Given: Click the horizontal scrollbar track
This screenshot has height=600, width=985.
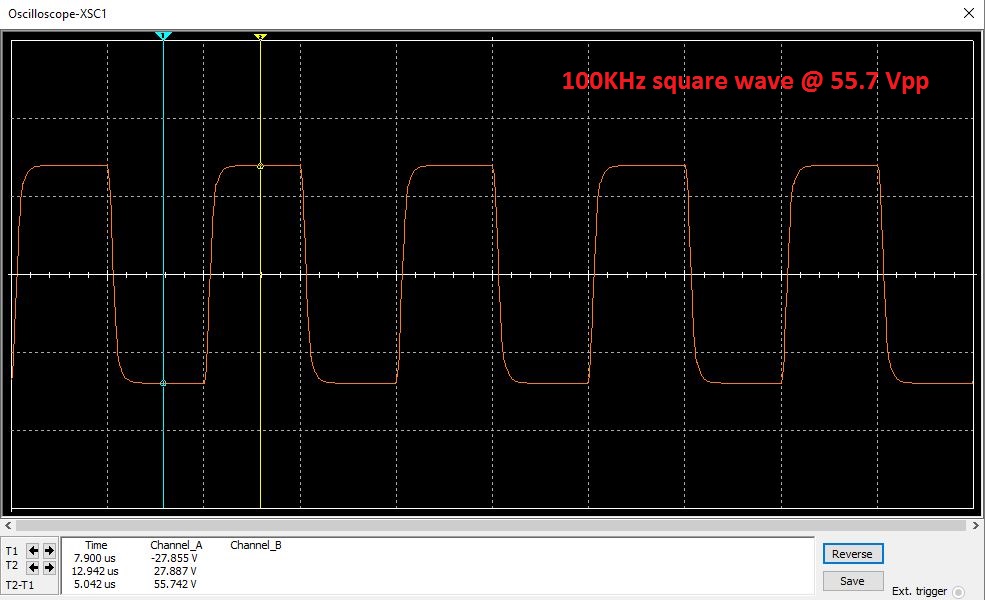Looking at the screenshot, I should point(491,525).
